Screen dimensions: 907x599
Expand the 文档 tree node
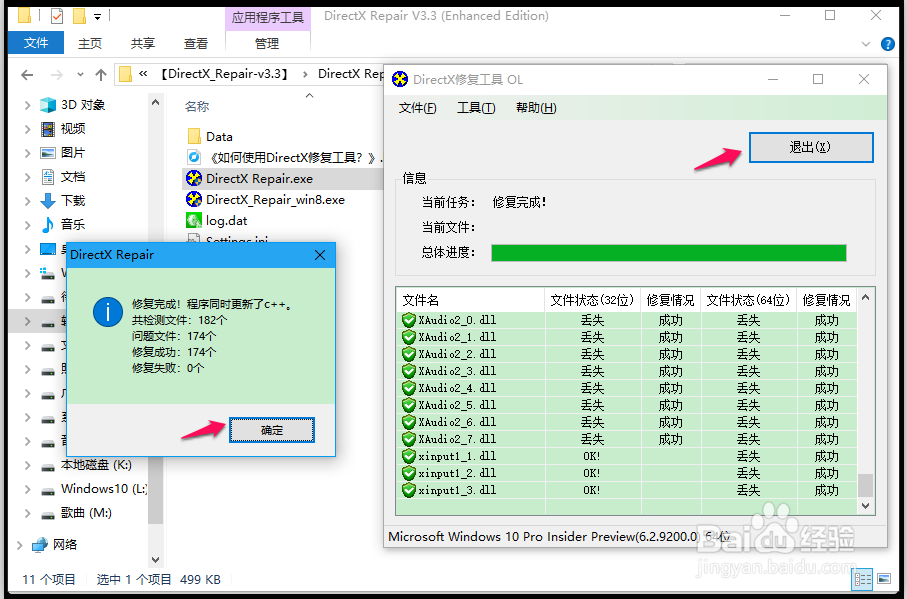27,176
